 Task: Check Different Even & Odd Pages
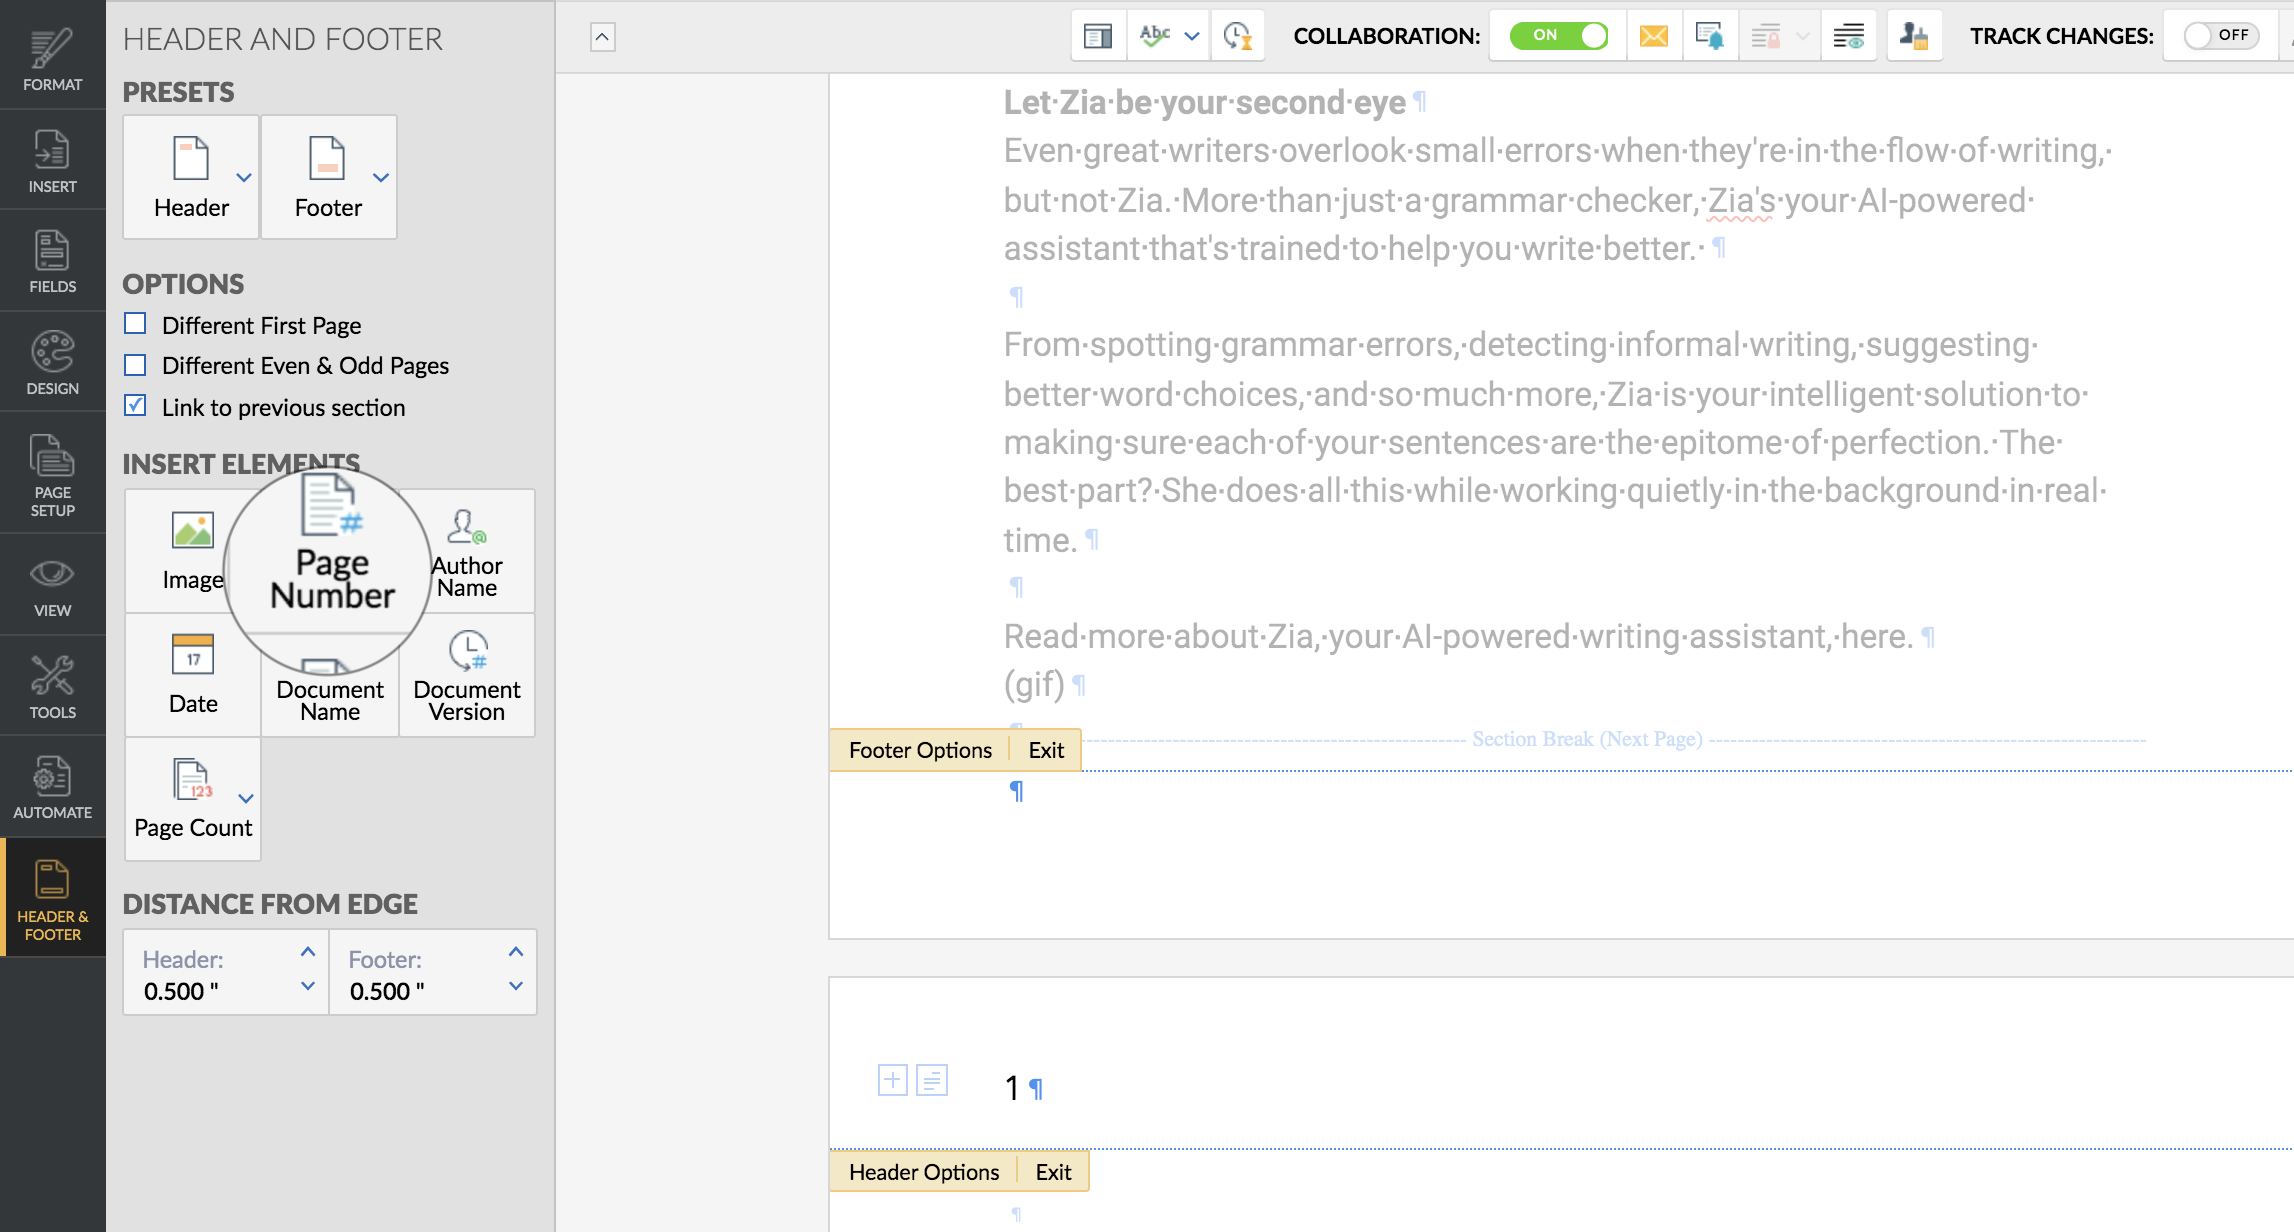click(x=135, y=365)
